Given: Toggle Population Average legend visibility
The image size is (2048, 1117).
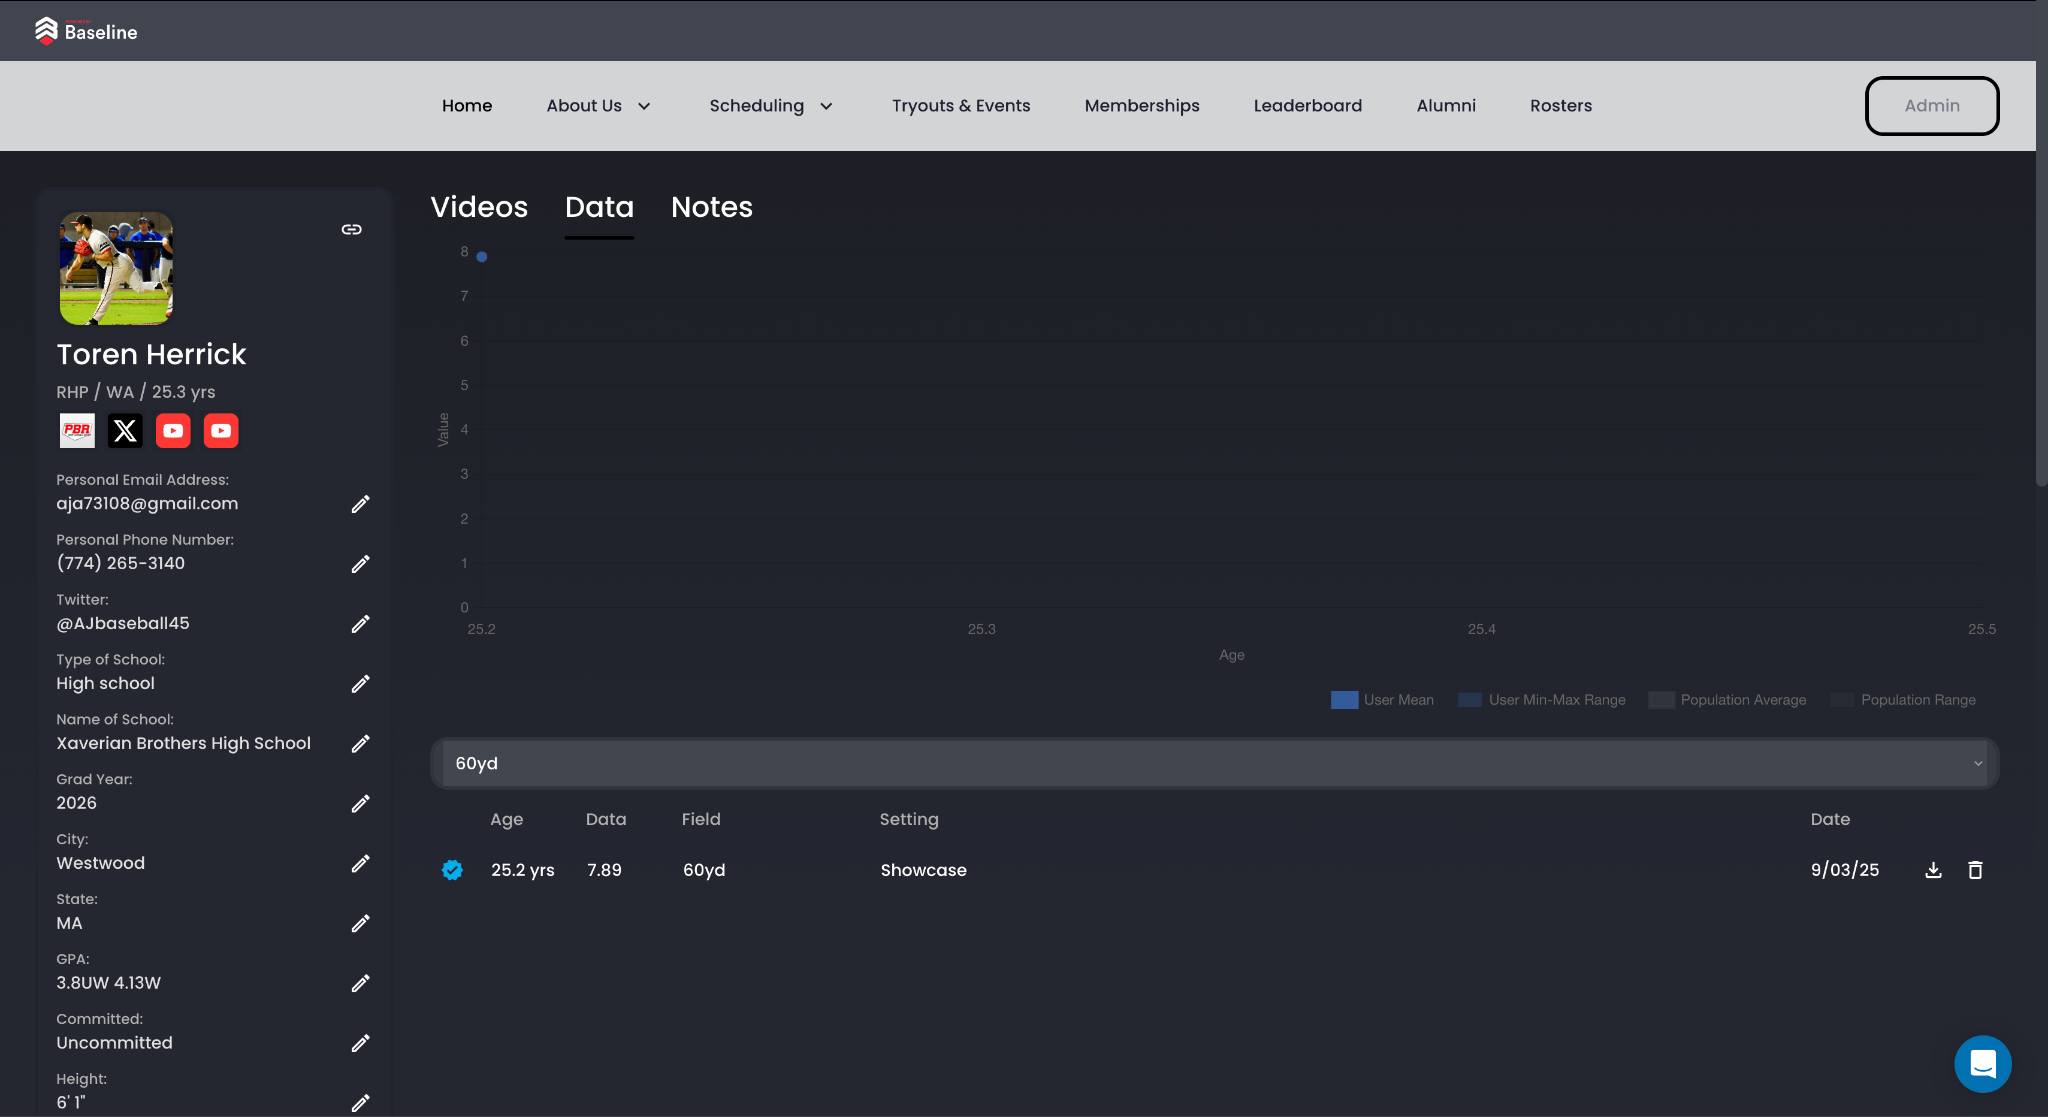Looking at the screenshot, I should pos(1727,700).
